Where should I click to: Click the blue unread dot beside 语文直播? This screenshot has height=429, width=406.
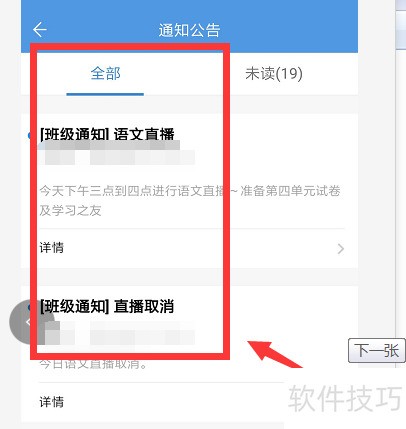point(30,135)
